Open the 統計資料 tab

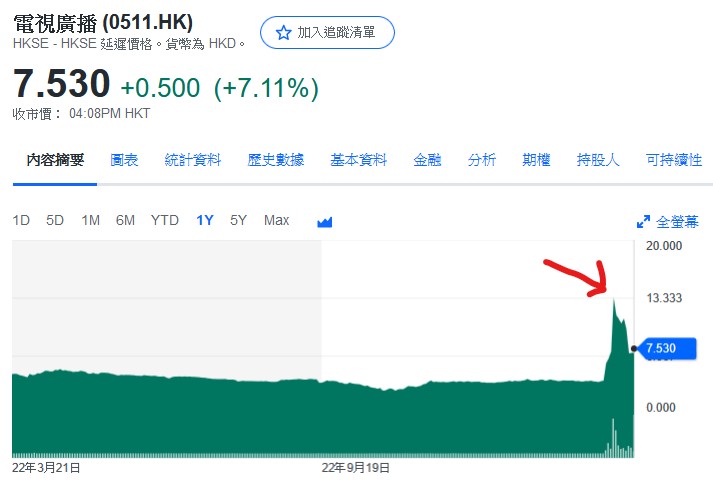(x=193, y=160)
